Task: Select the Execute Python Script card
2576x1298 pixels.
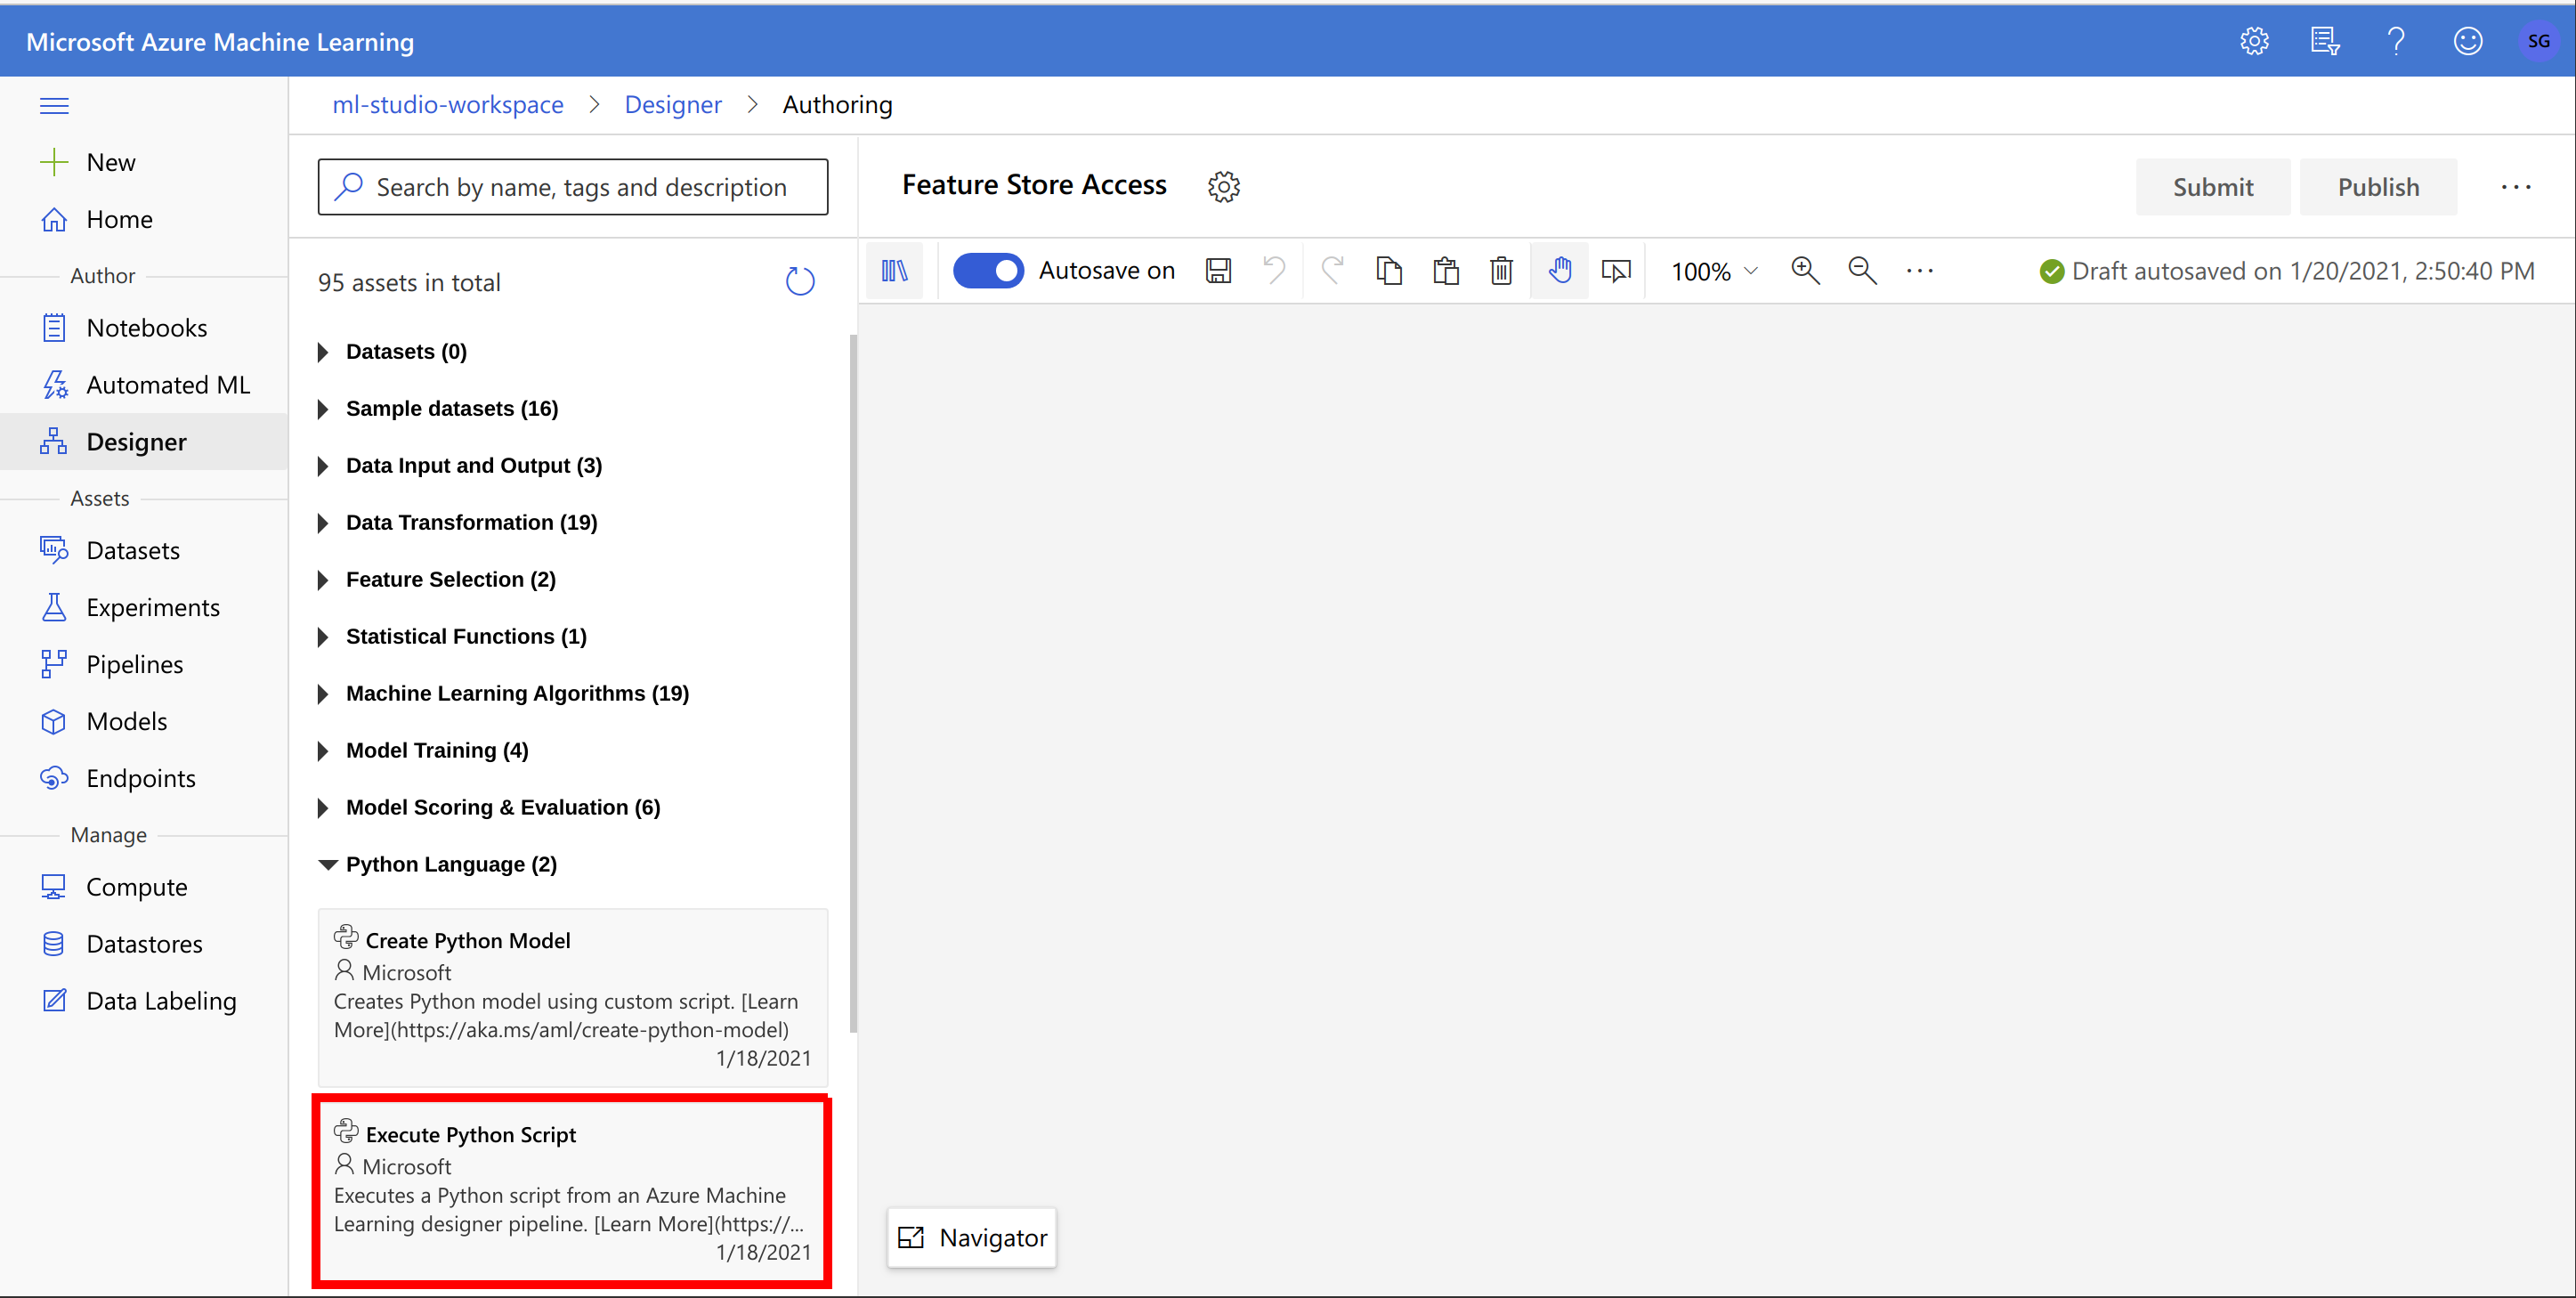Action: (x=573, y=1191)
